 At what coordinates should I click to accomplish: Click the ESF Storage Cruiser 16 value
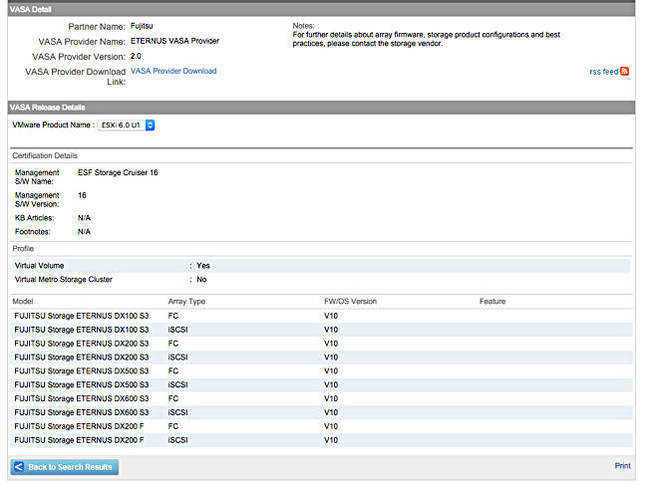[118, 172]
